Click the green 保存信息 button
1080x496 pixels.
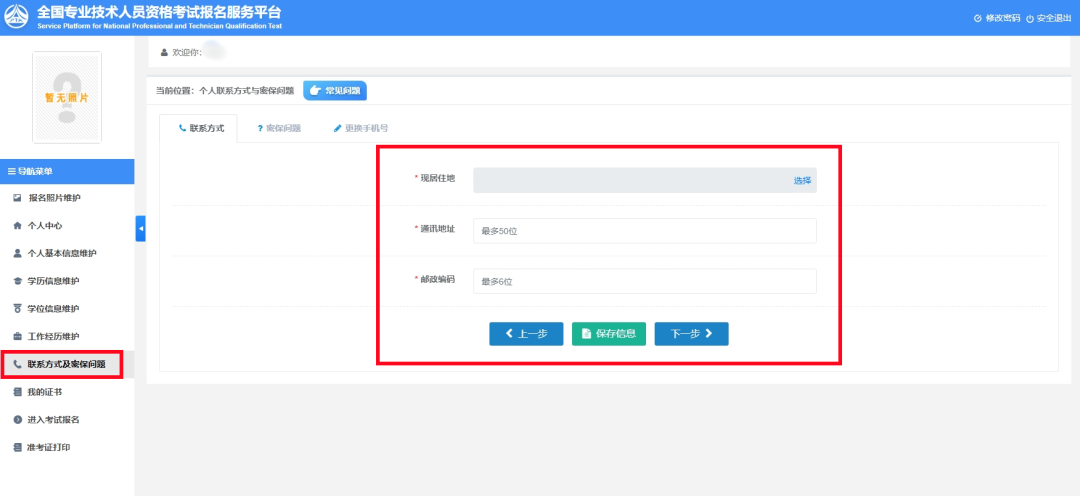tap(609, 334)
